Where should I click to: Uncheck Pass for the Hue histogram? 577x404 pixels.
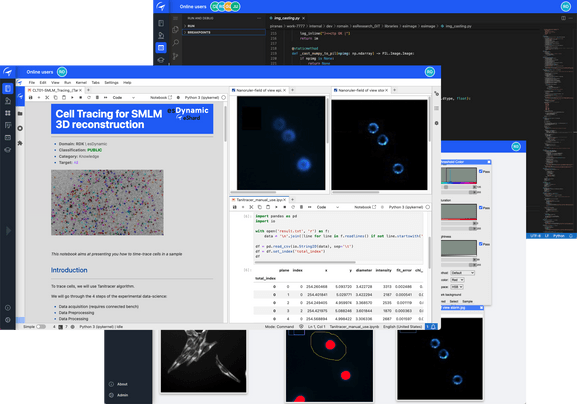(x=481, y=171)
